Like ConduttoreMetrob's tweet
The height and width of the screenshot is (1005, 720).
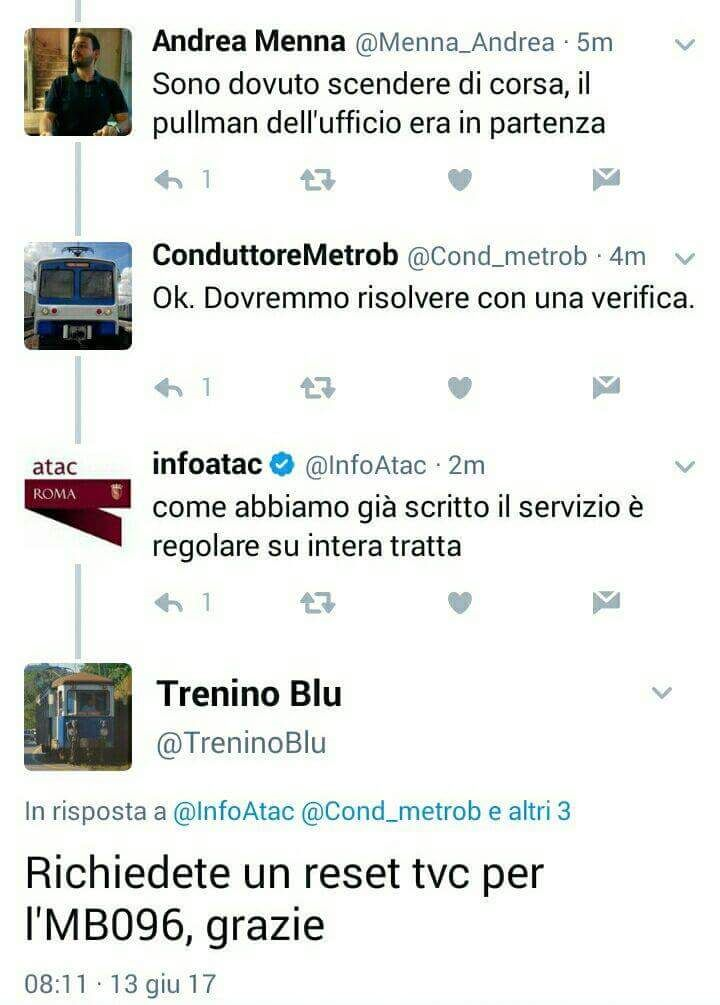click(459, 388)
